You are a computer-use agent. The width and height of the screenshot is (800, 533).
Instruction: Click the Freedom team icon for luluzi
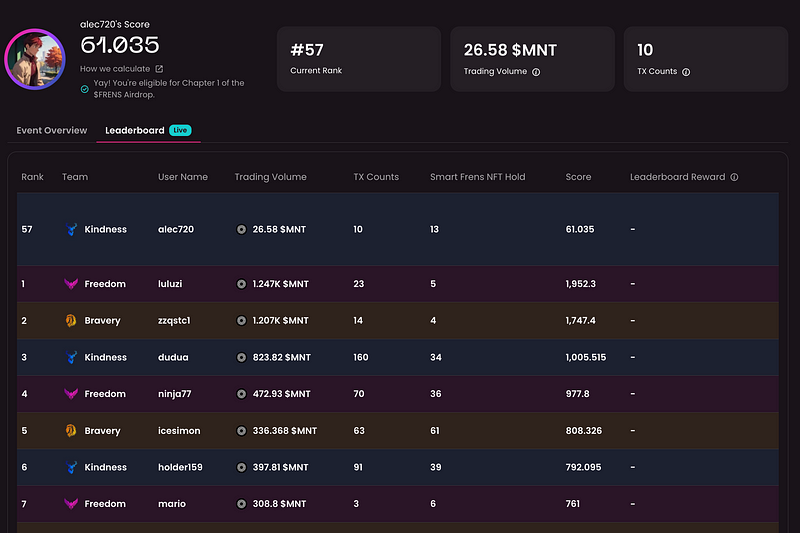71,284
